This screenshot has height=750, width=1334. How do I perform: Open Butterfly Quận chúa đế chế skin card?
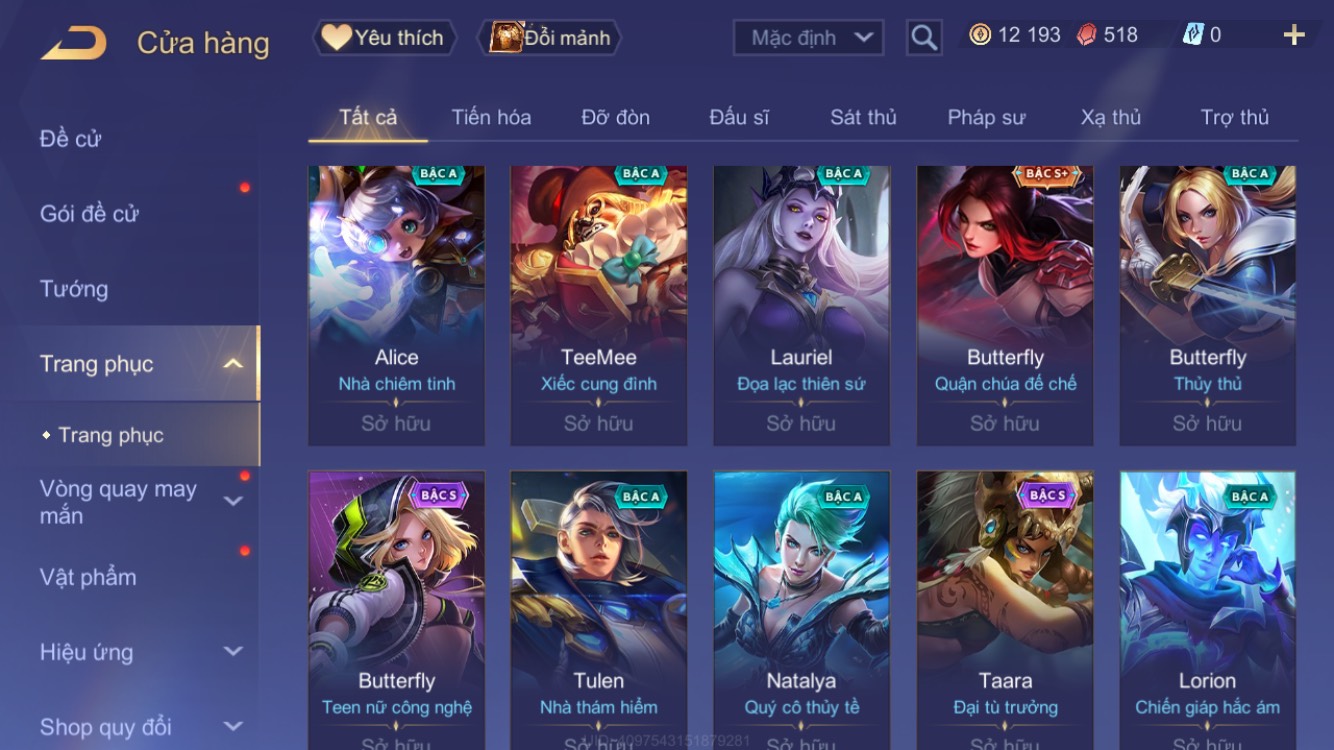1004,305
